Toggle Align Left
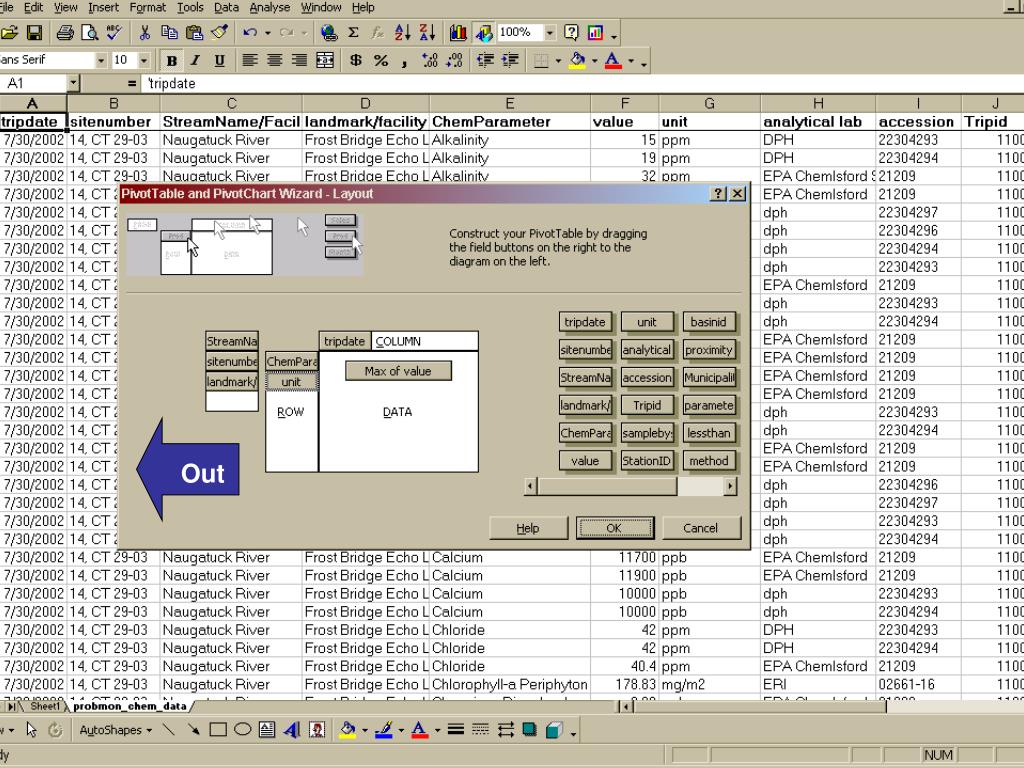1024x768 pixels. point(249,61)
